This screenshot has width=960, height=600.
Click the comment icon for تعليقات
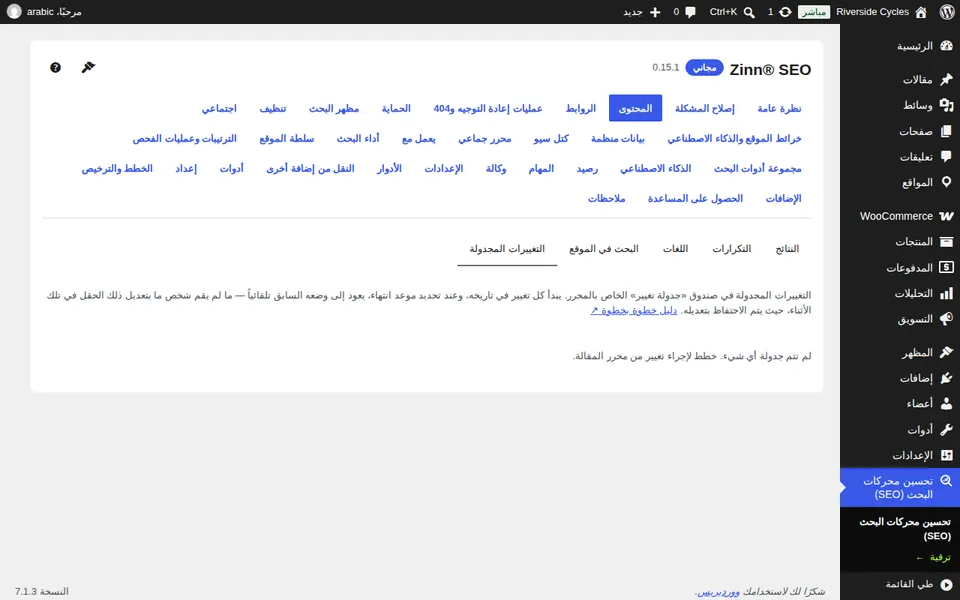click(x=947, y=157)
